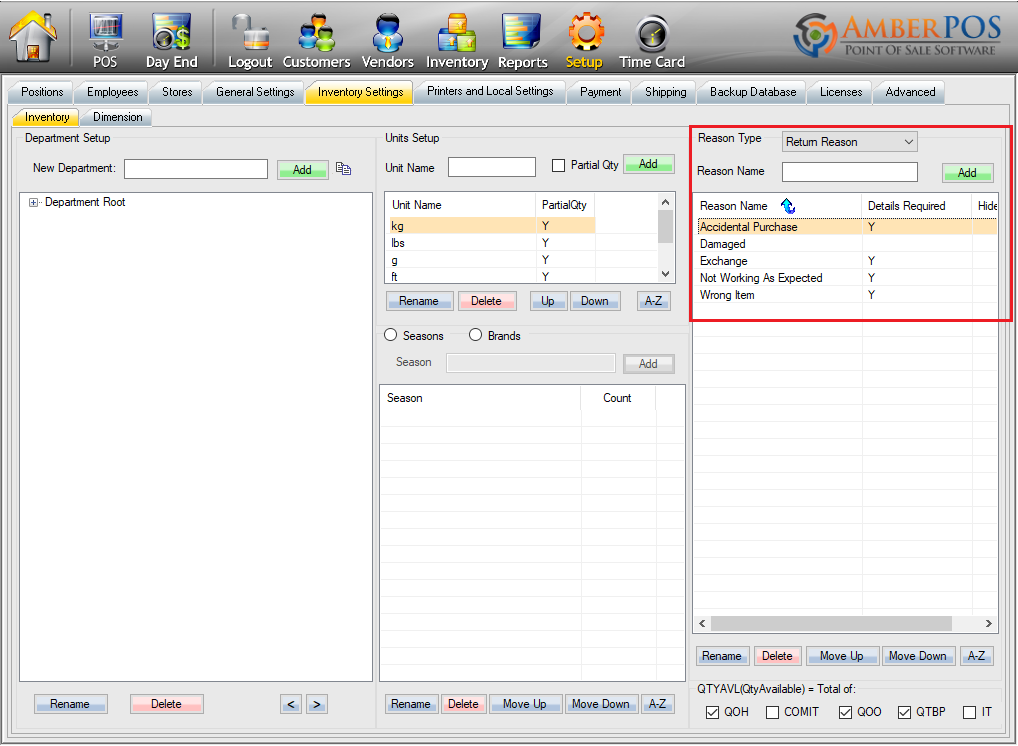
Task: Select the Damaged reason row
Action: coord(847,244)
